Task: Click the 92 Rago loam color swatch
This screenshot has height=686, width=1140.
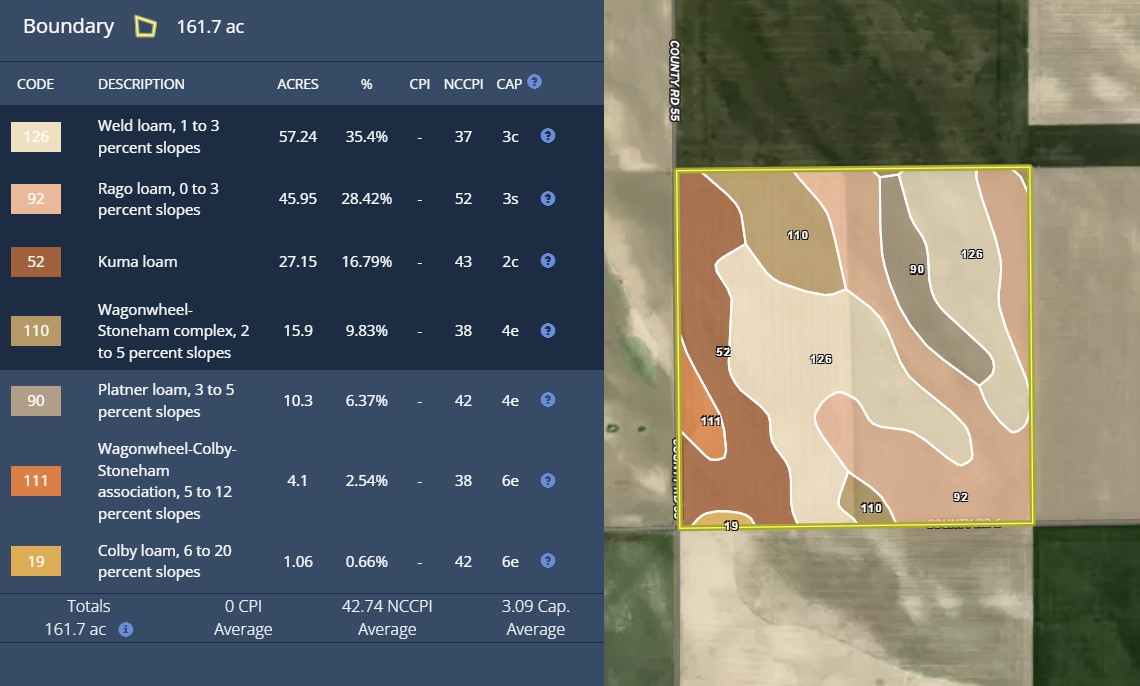Action: 36,199
